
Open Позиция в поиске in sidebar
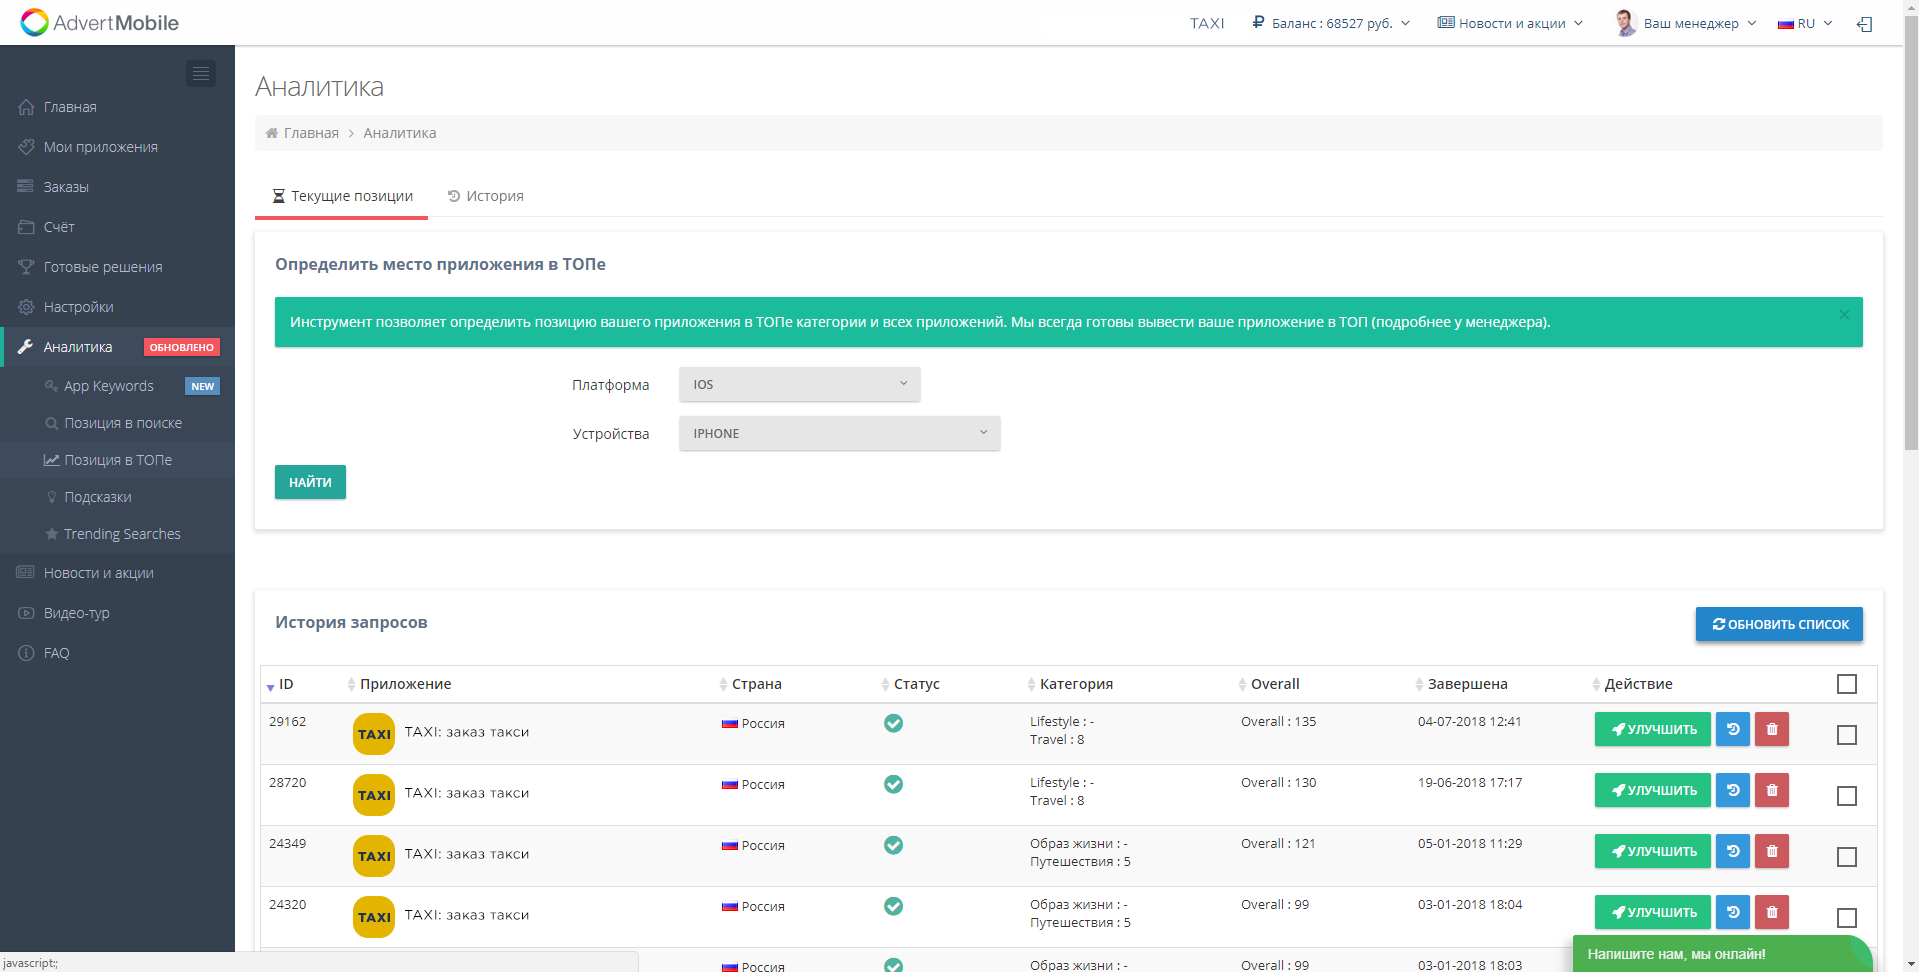pos(123,423)
